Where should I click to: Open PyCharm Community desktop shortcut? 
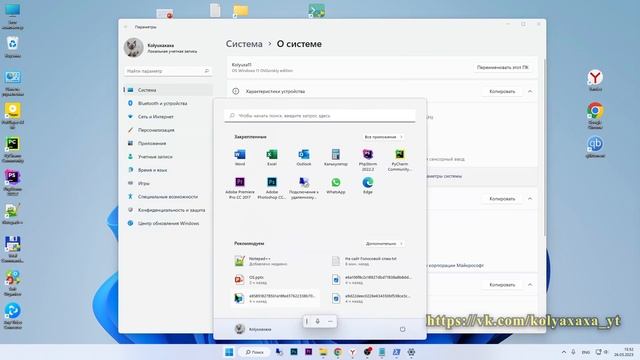coord(13,150)
